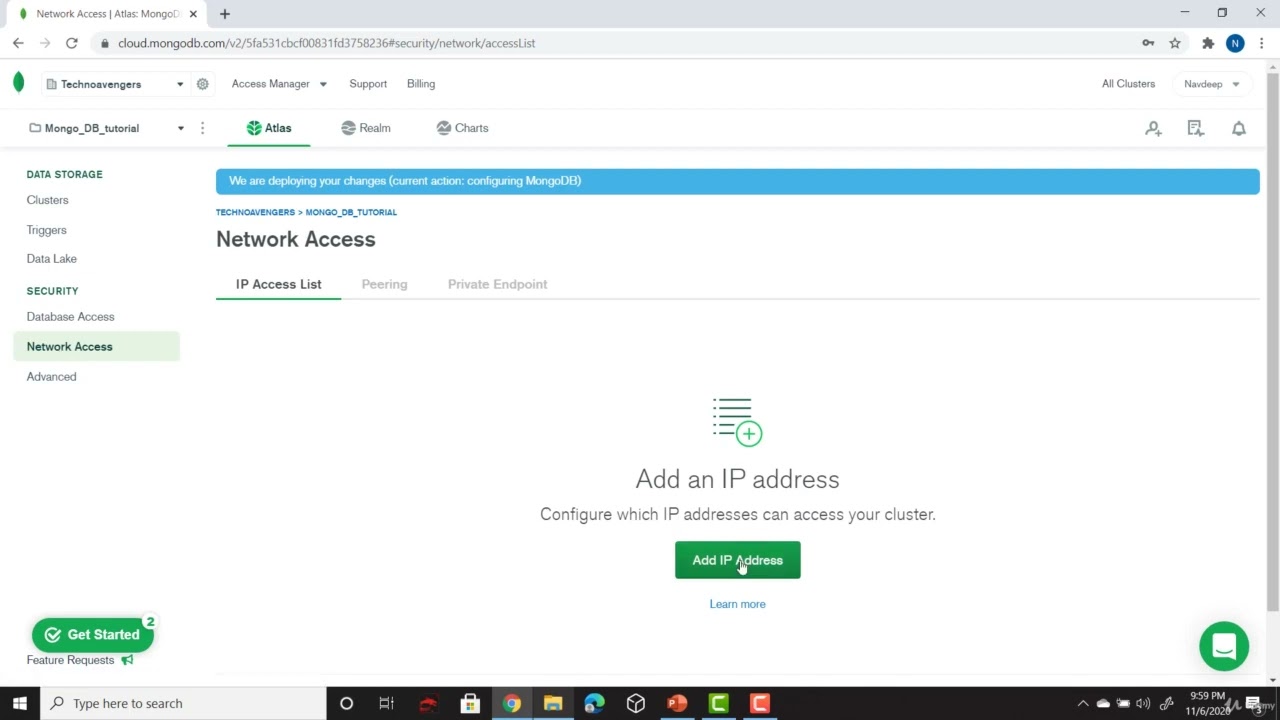Screen dimensions: 1280x720
Task: Open the project activity feed icon
Action: click(1195, 128)
